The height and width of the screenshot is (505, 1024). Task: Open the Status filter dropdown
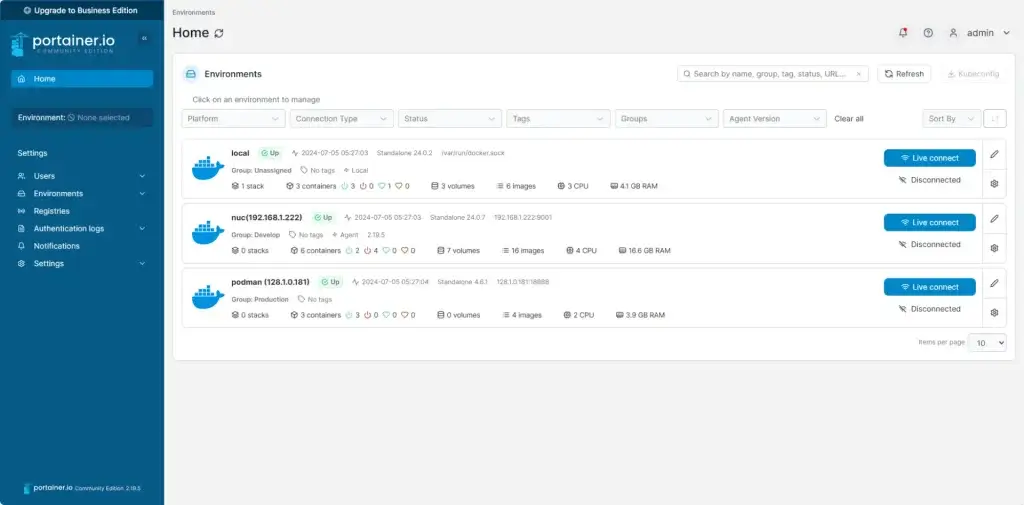pos(450,119)
